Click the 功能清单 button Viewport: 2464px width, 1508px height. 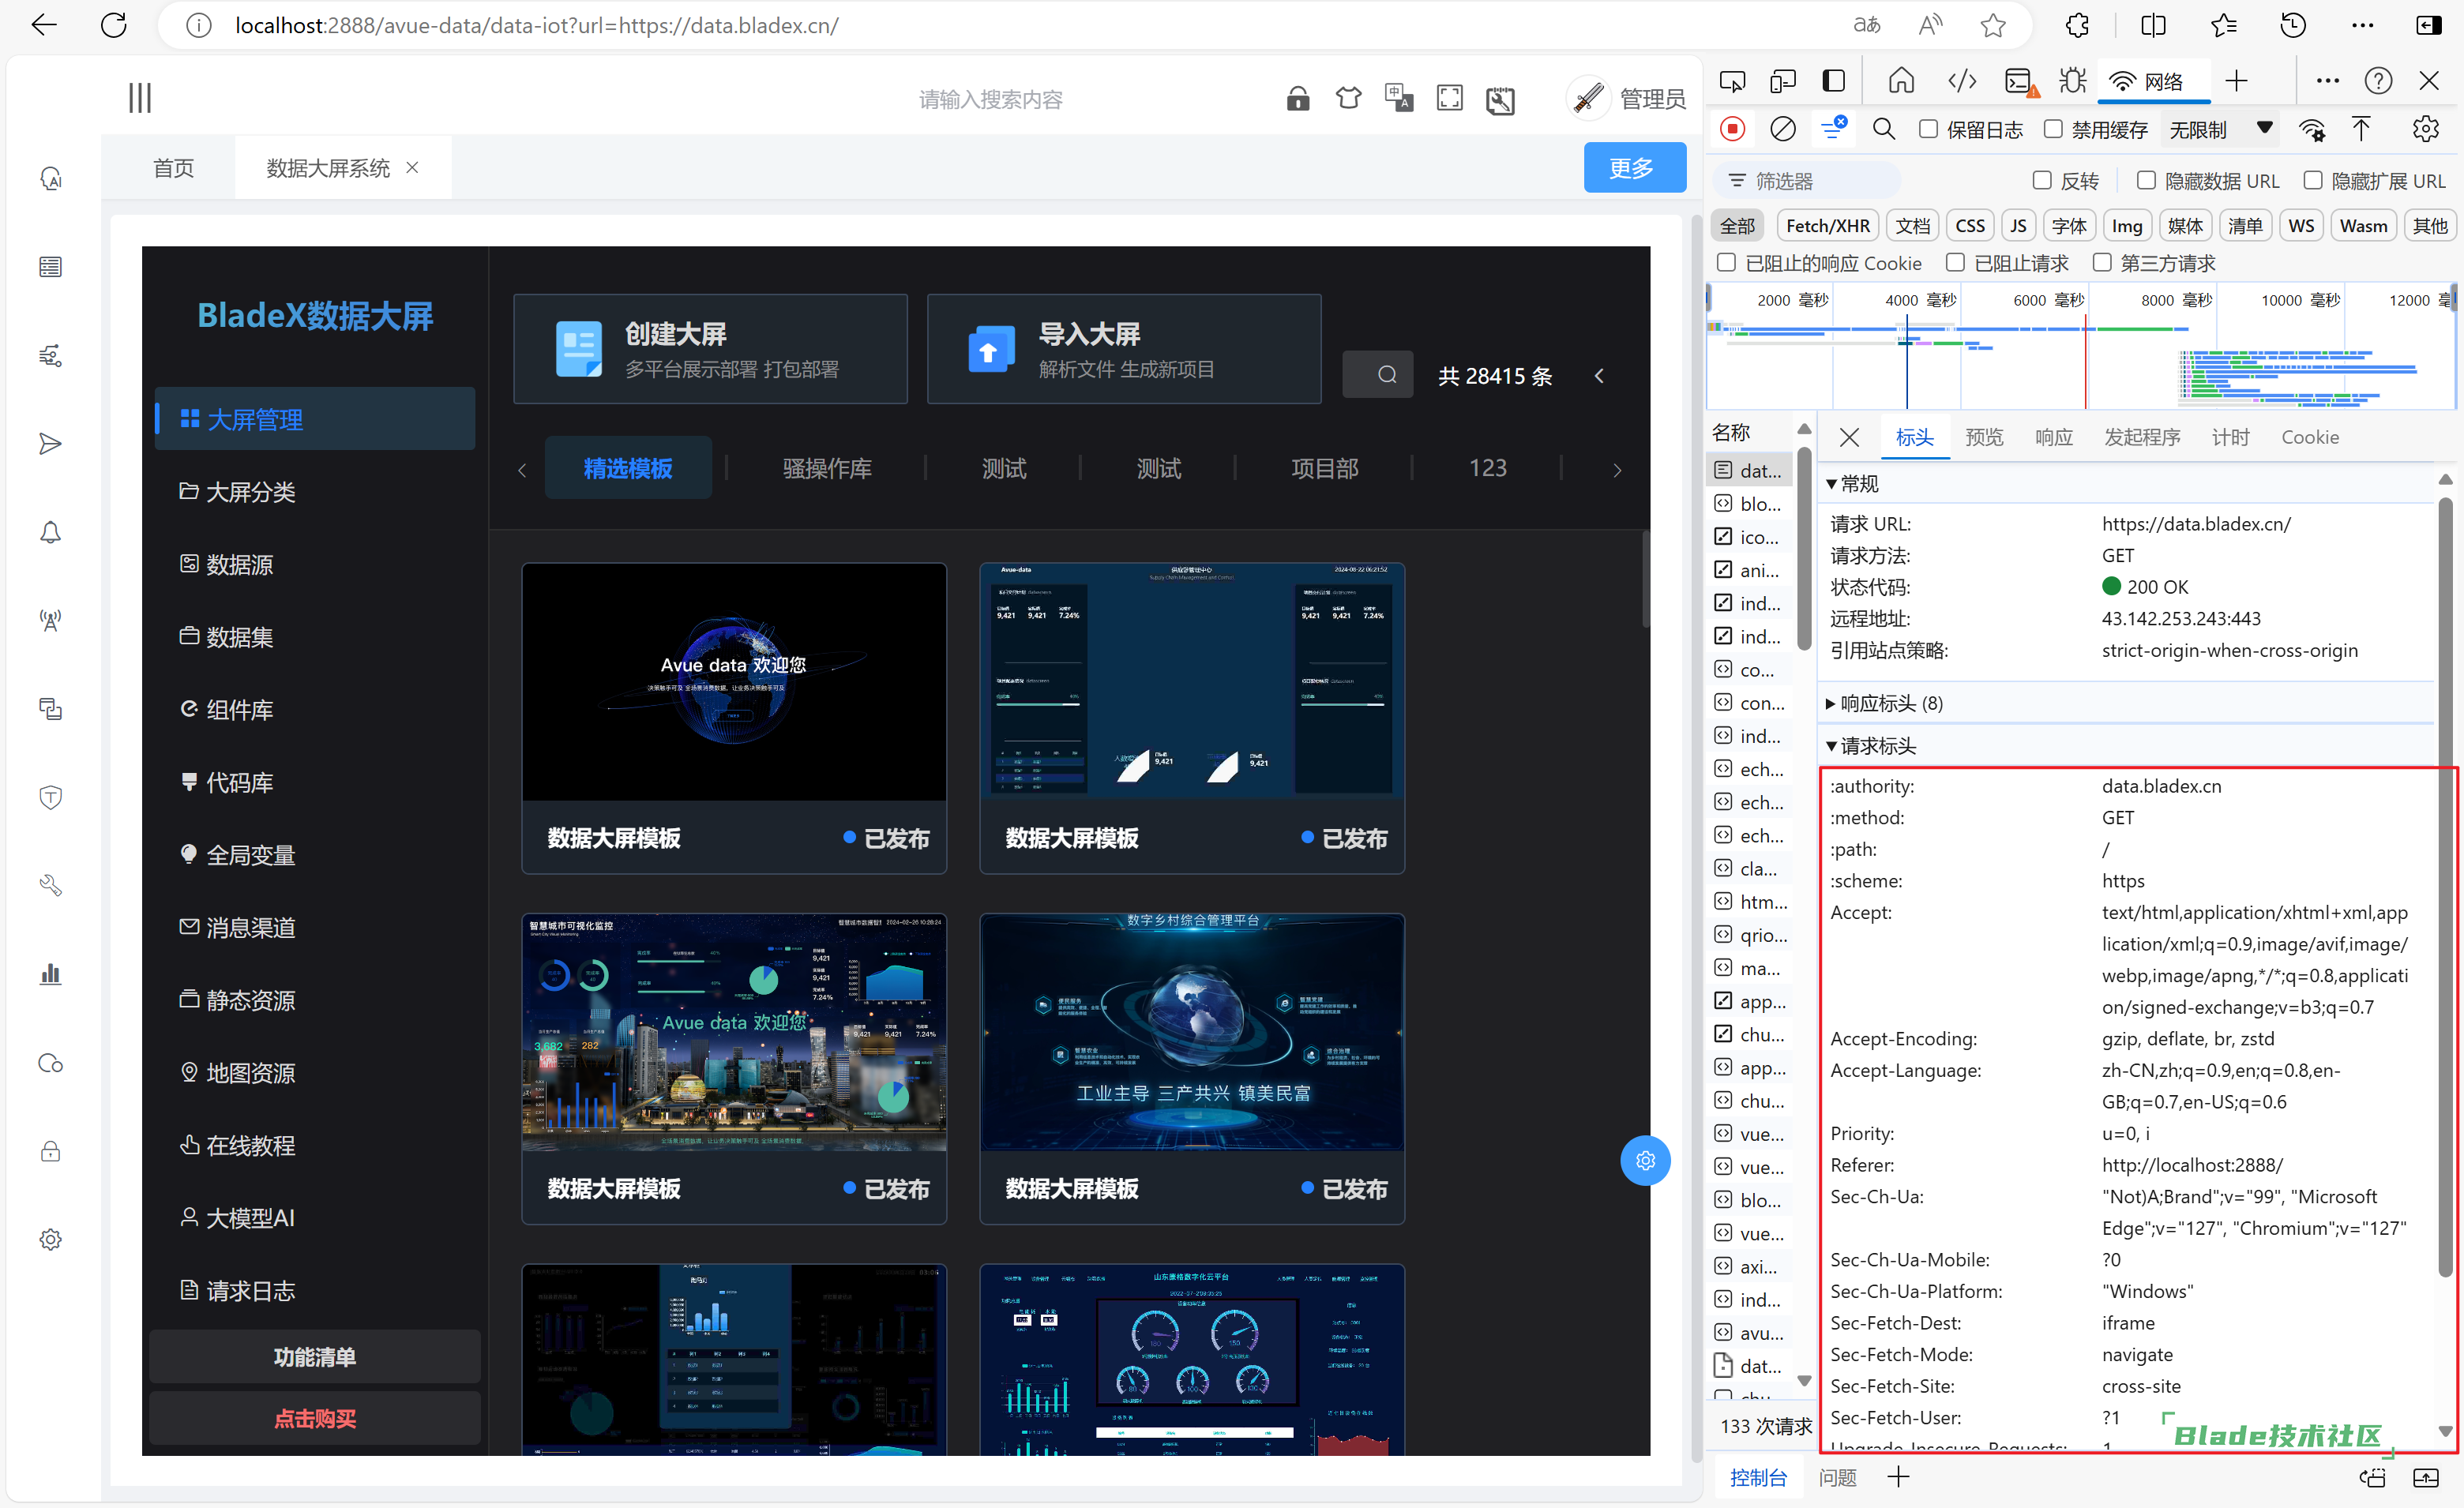click(315, 1356)
